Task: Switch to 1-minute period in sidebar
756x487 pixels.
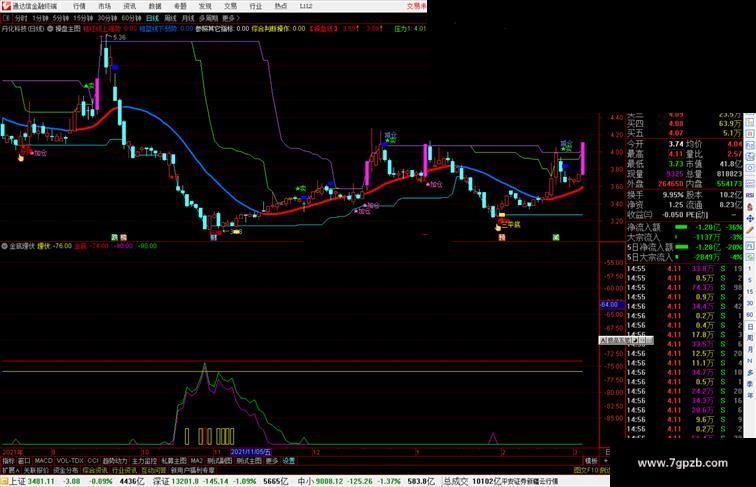Action: pyautogui.click(x=750, y=269)
